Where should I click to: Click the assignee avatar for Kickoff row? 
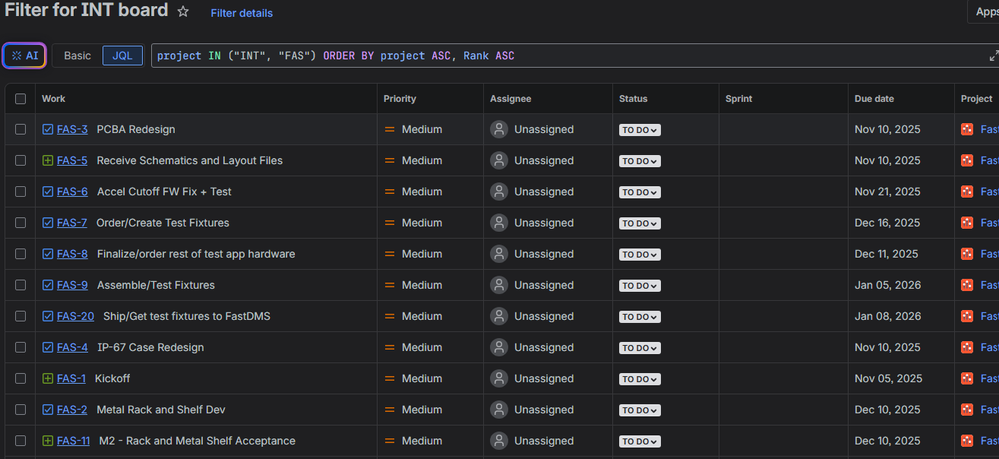click(499, 379)
